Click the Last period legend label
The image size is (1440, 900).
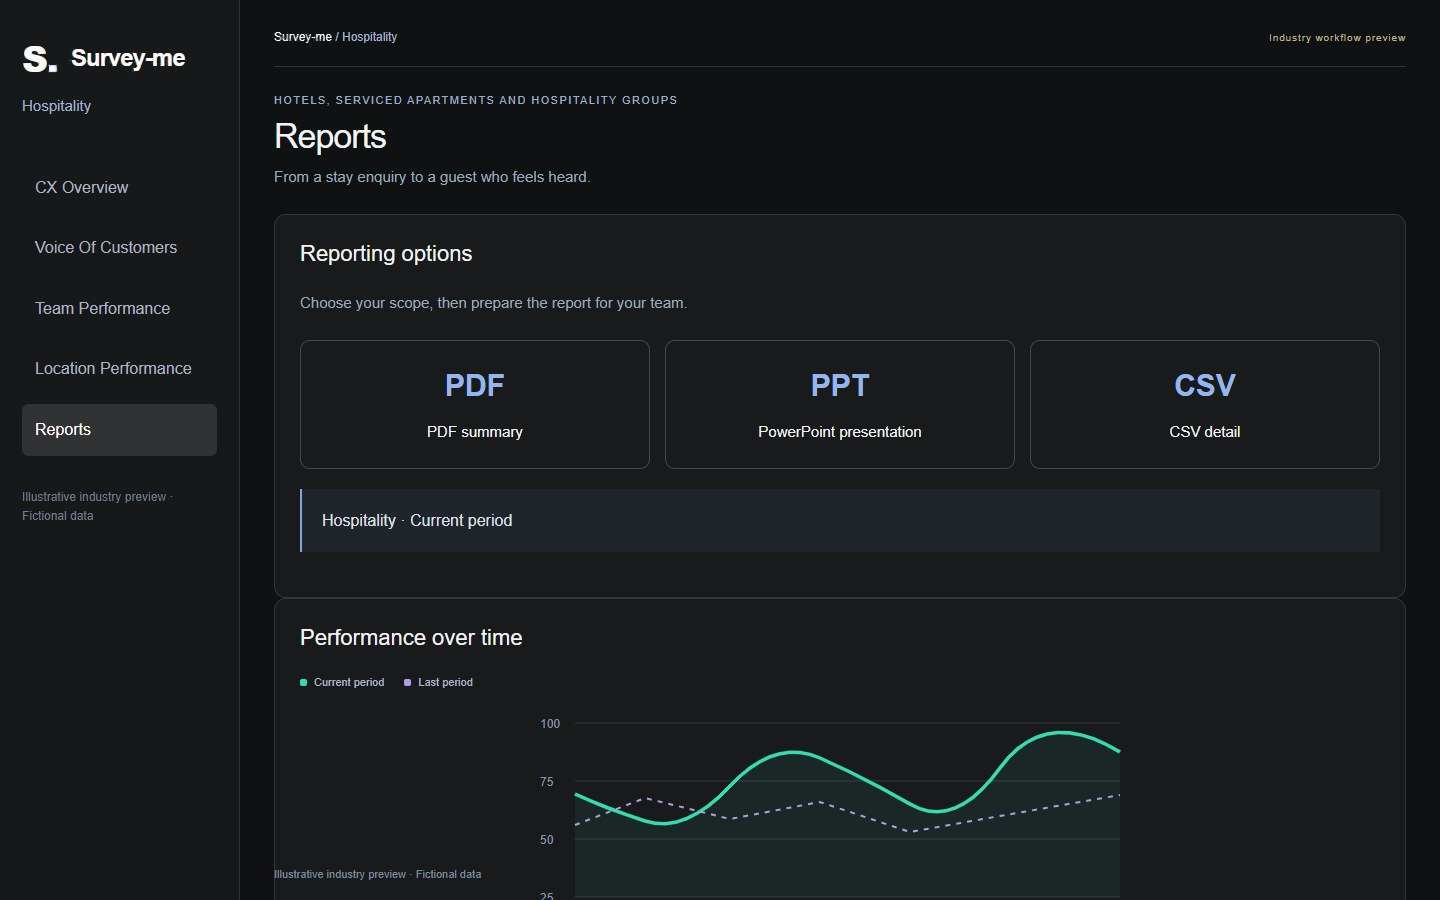pos(445,683)
